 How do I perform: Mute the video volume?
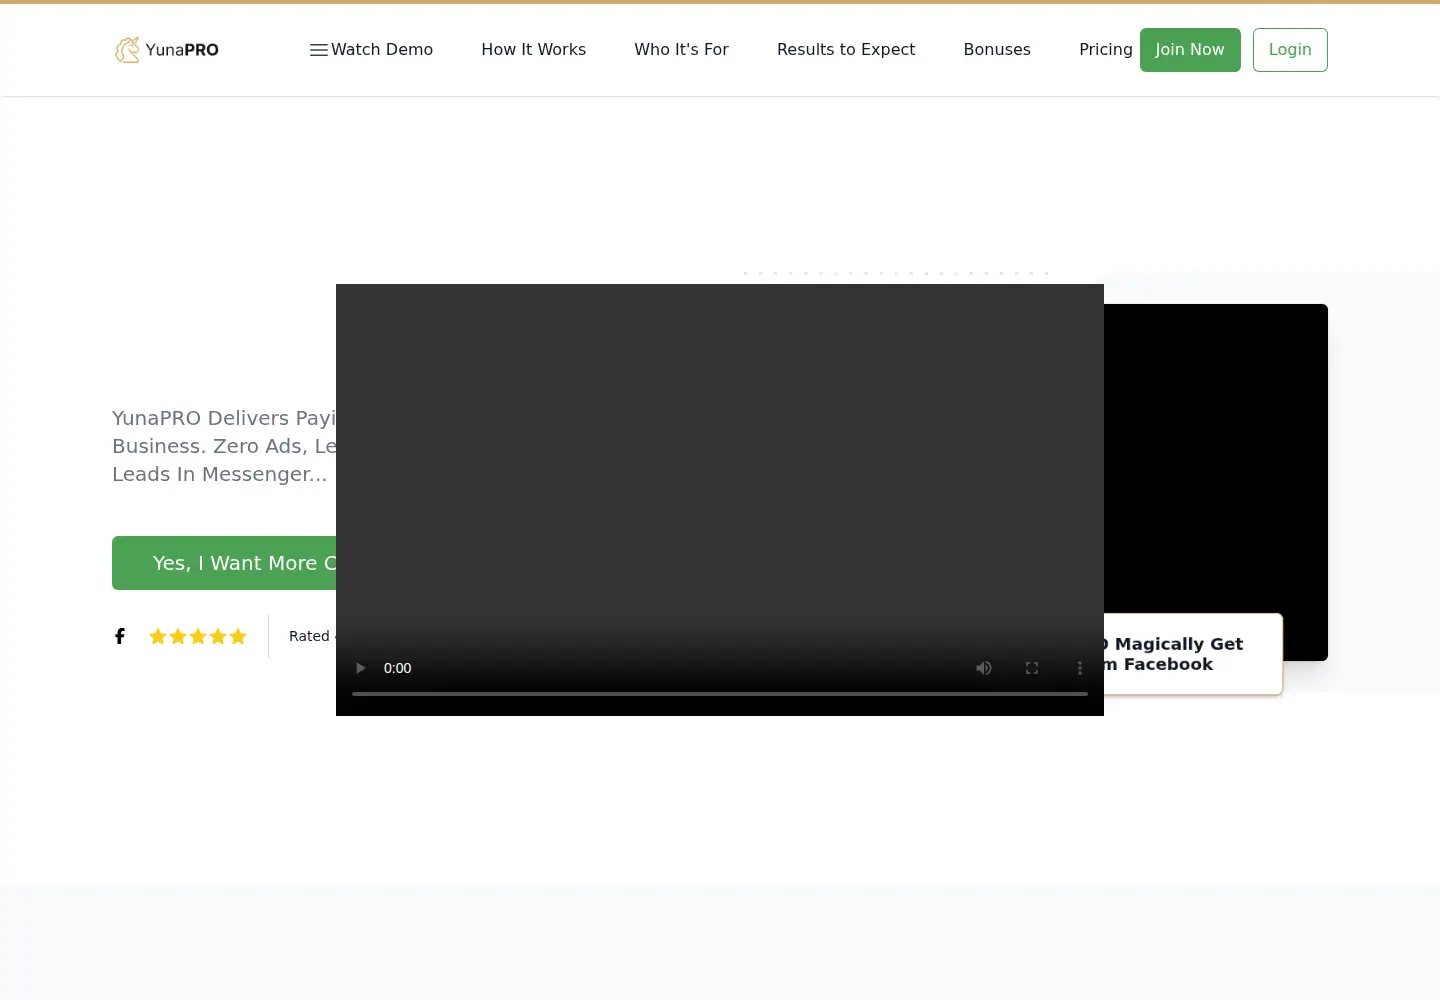pyautogui.click(x=984, y=668)
